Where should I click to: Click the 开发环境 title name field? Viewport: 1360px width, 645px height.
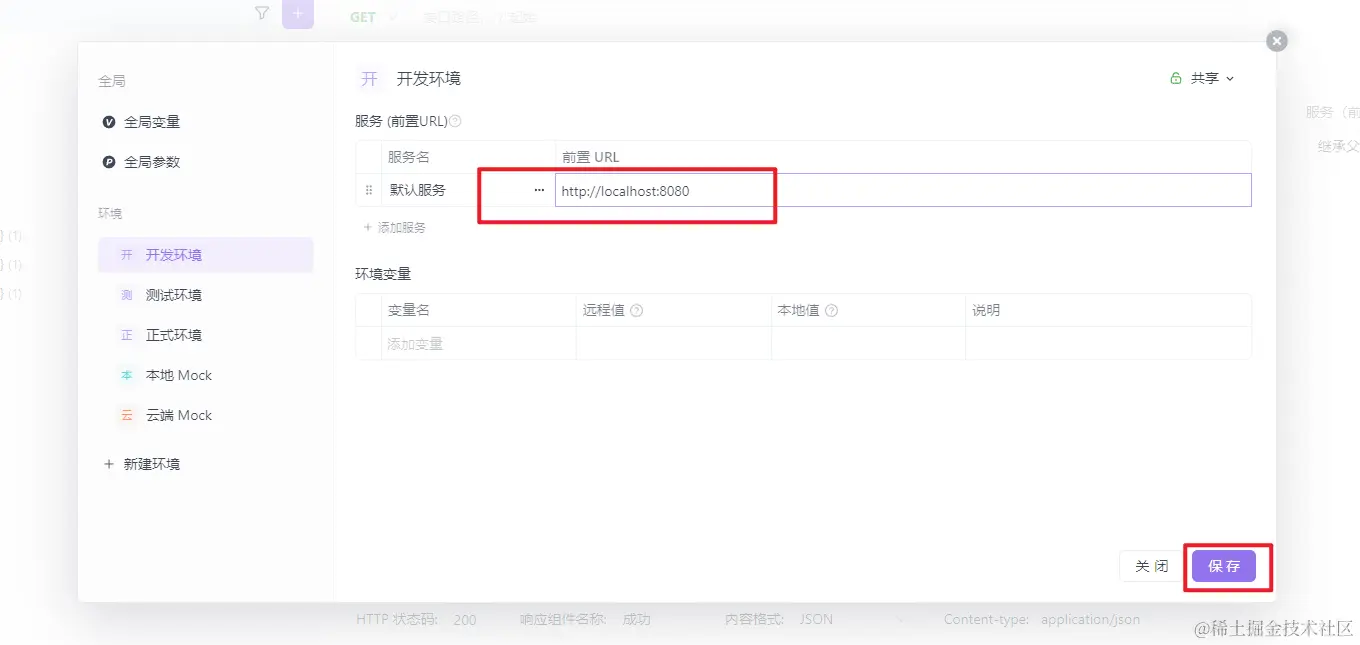[429, 79]
